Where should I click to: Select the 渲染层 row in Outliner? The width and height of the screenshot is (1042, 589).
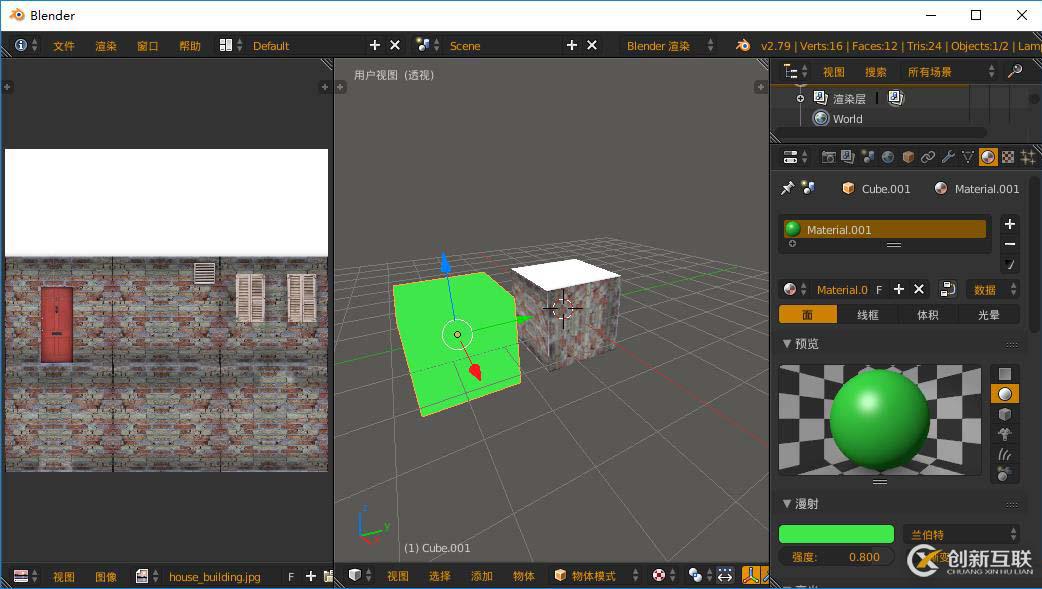coord(849,98)
